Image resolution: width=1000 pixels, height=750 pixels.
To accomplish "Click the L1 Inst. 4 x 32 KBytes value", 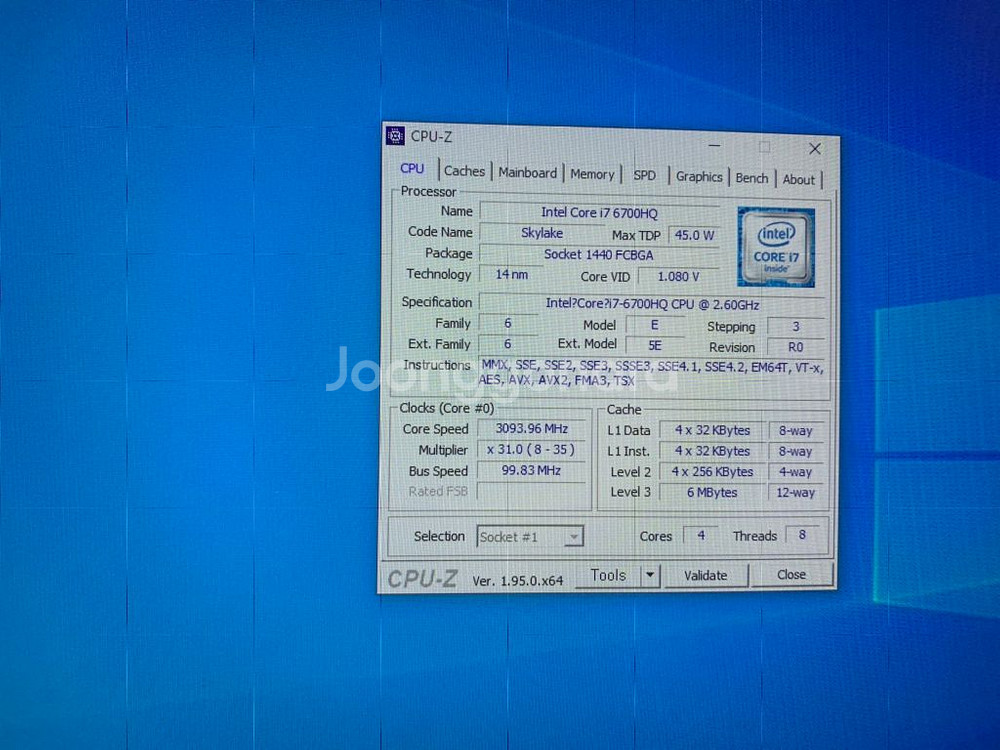I will 712,452.
